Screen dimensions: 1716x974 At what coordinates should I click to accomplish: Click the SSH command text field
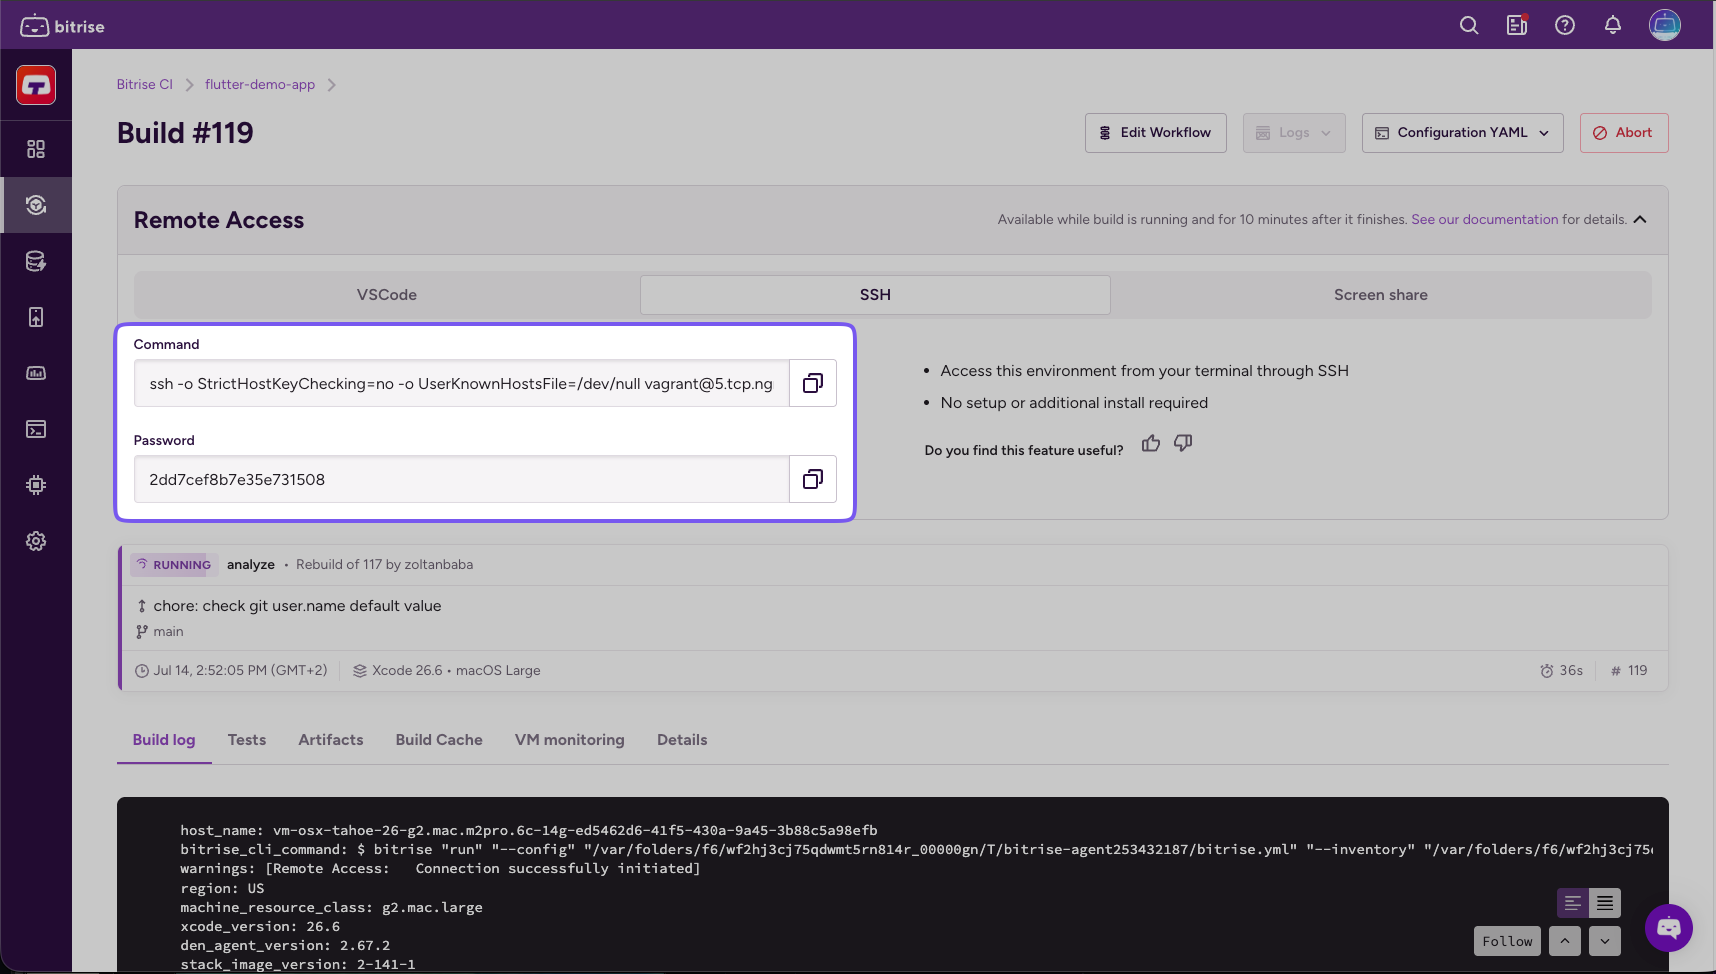462,383
